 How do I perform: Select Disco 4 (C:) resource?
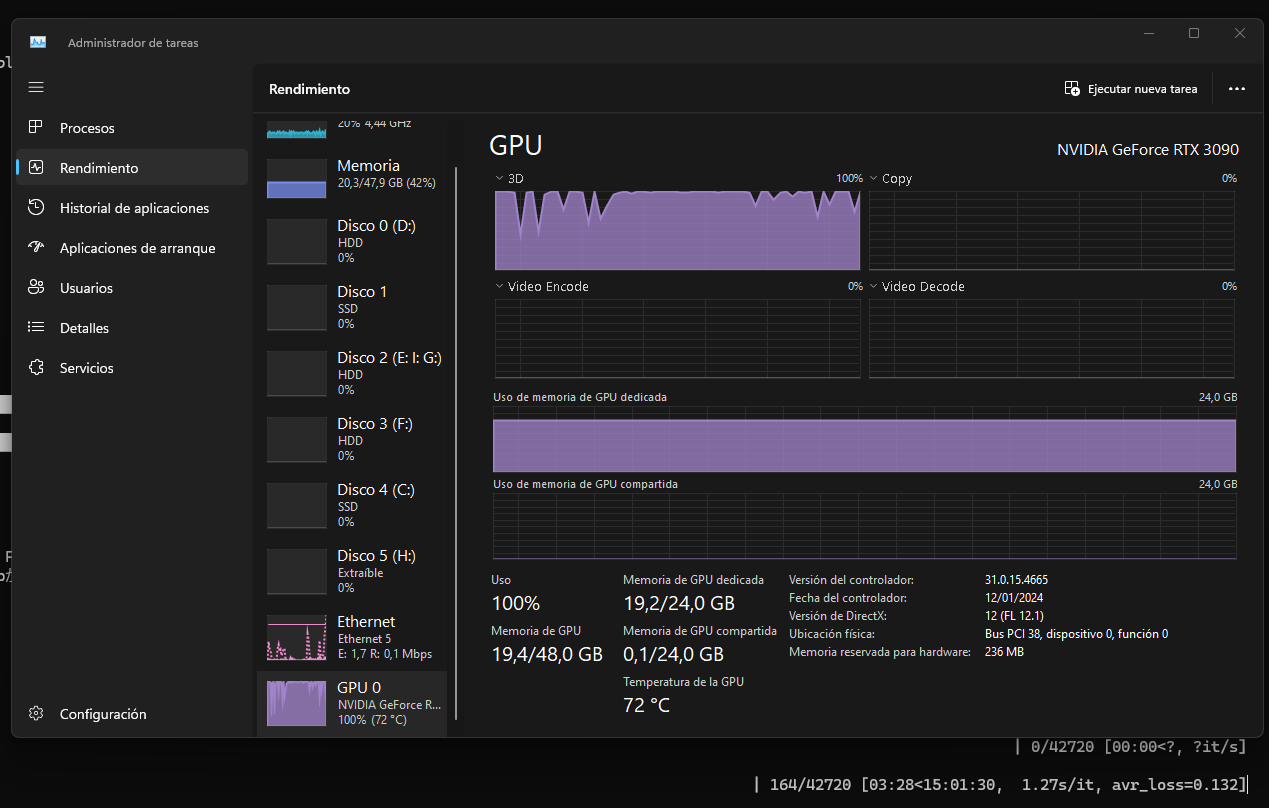pos(352,505)
